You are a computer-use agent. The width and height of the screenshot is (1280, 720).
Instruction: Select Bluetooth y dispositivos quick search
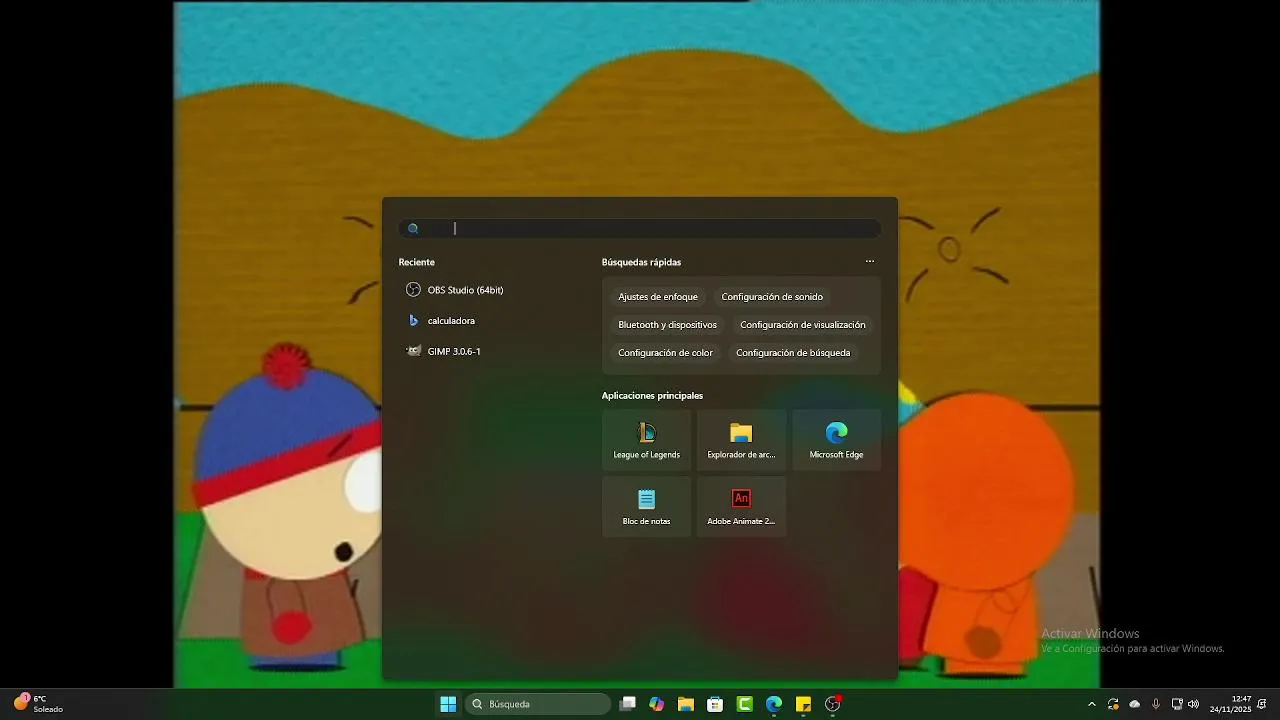(667, 325)
